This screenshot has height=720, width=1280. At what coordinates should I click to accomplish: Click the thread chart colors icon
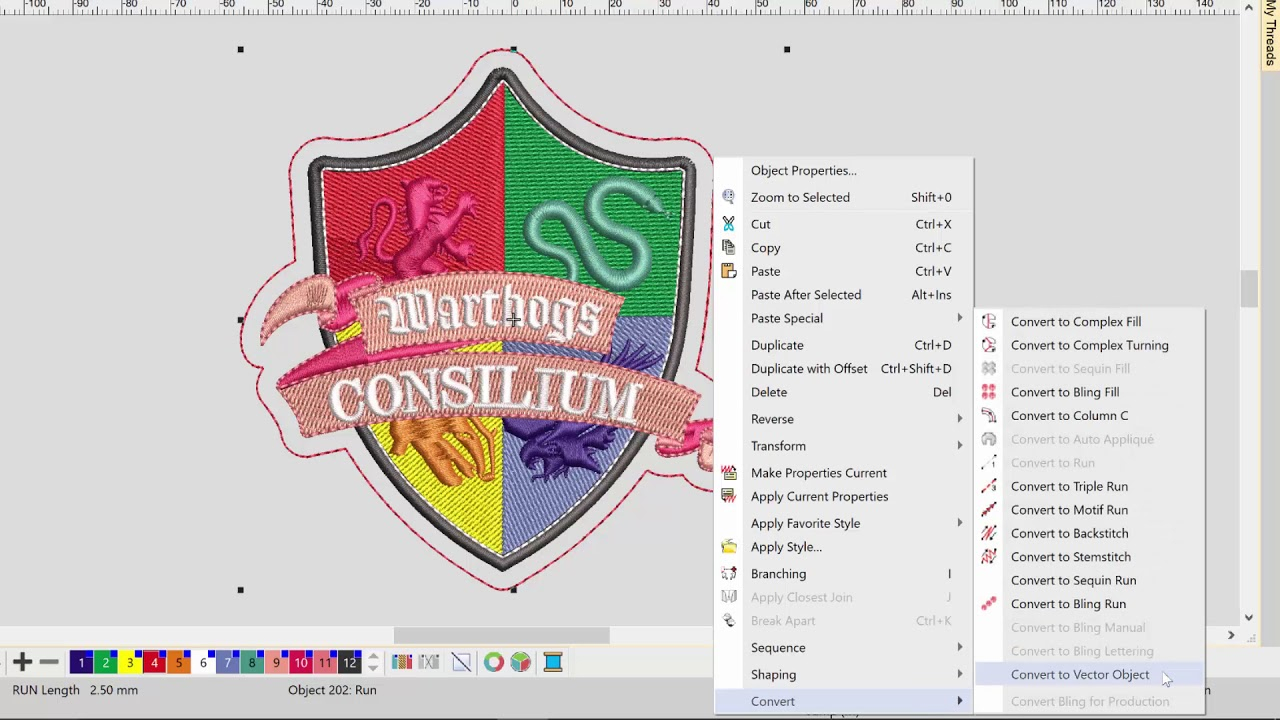(402, 662)
